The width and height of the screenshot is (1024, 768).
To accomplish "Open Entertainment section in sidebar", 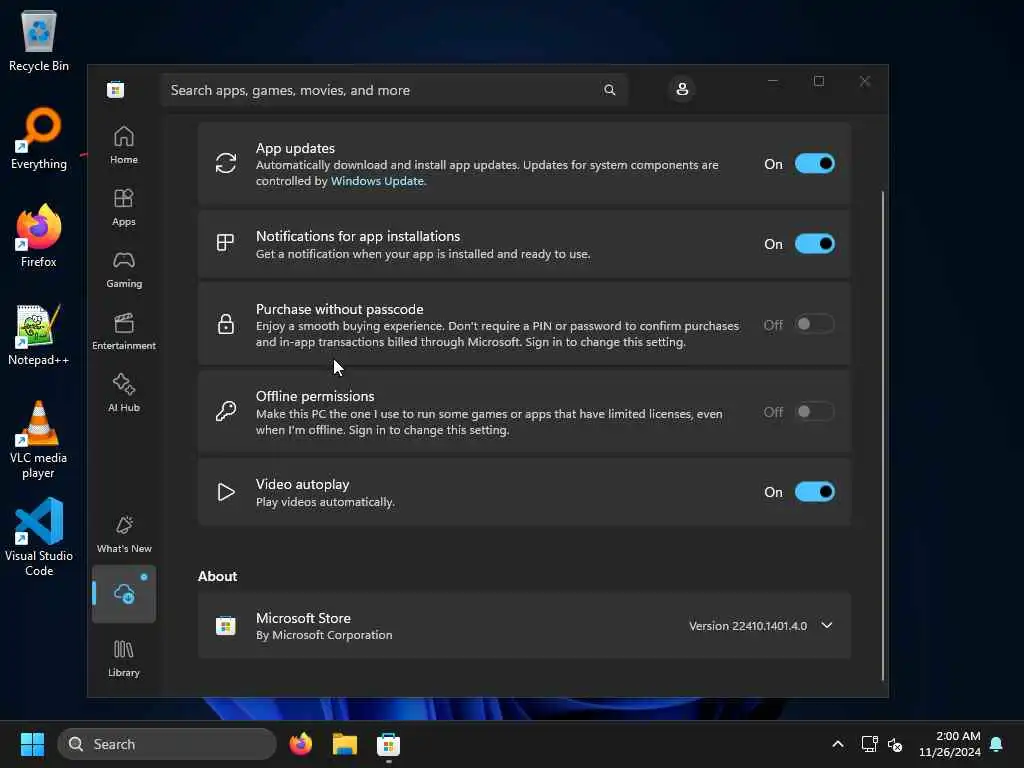I will (123, 331).
